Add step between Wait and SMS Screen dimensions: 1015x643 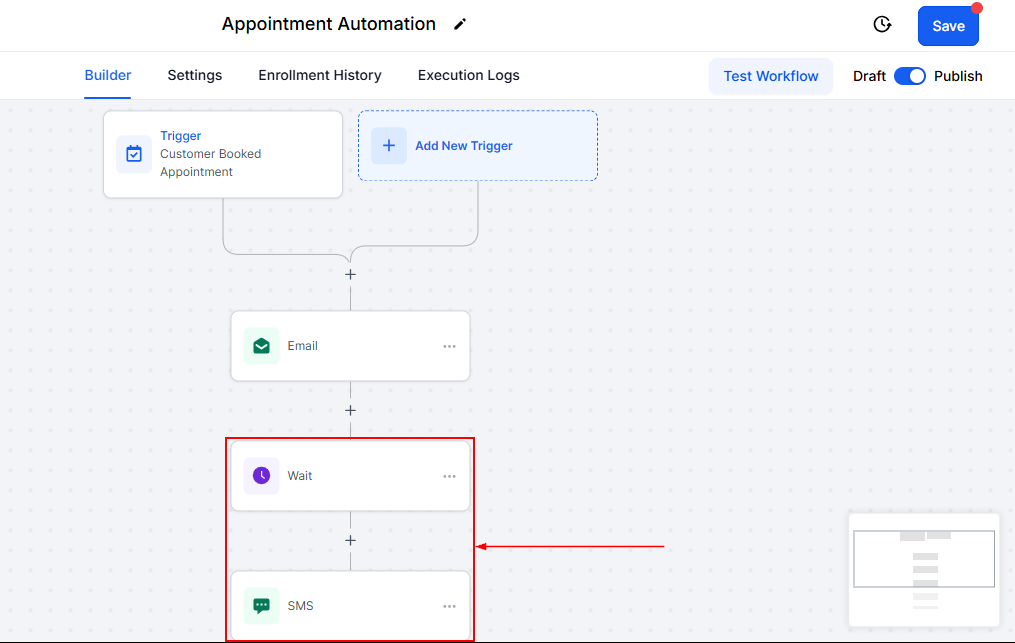tap(350, 540)
